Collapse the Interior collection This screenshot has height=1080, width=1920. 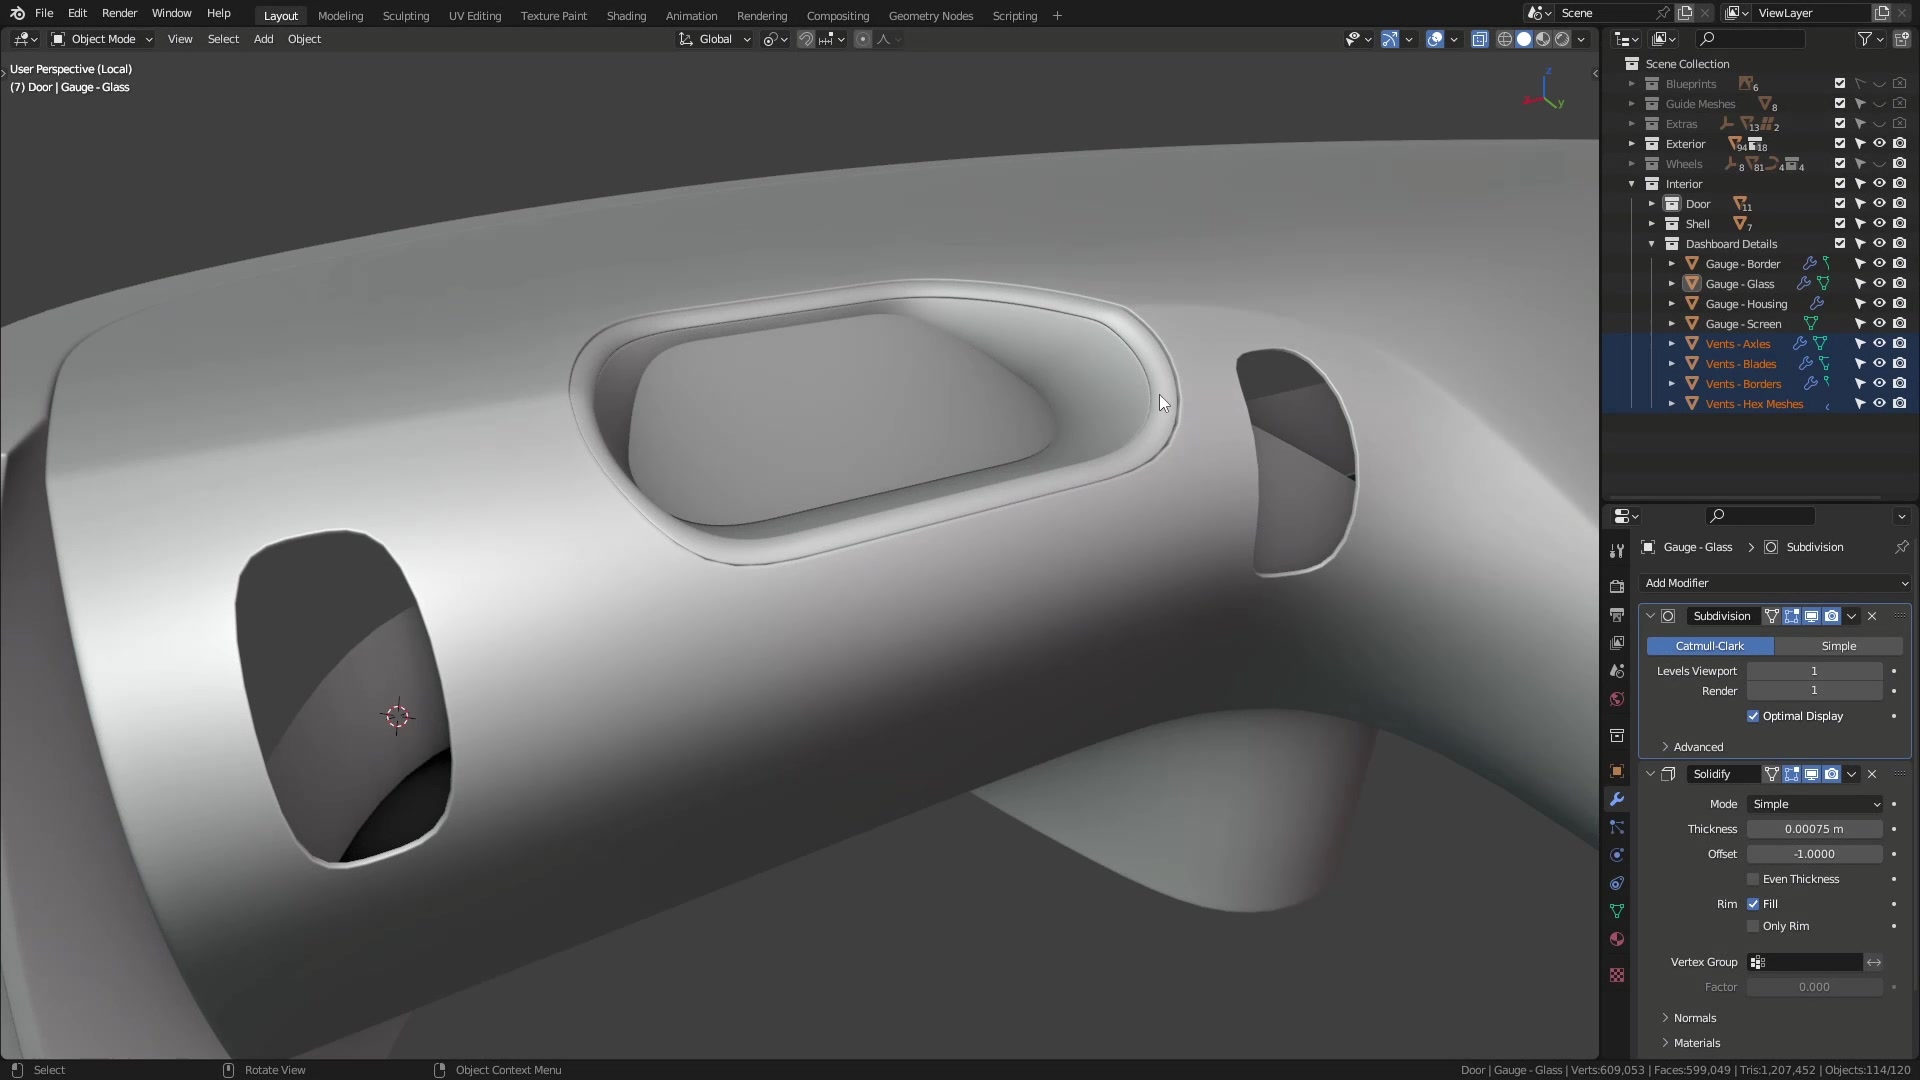click(x=1631, y=184)
